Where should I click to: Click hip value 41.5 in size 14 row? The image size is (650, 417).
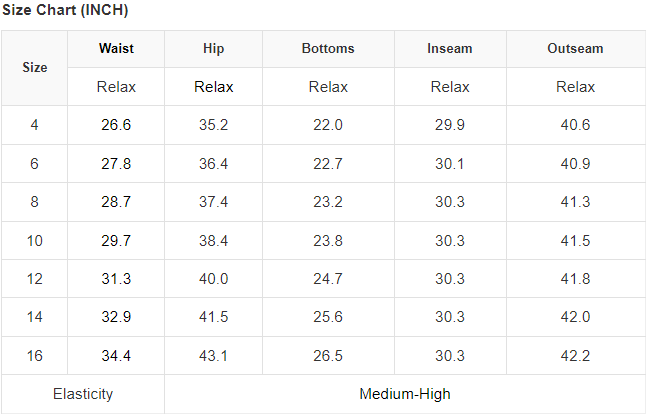[x=213, y=317]
